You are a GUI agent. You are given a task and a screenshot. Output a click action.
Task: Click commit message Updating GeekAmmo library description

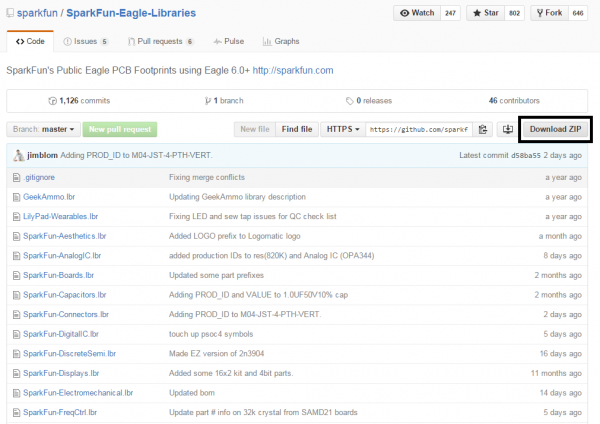(x=237, y=197)
